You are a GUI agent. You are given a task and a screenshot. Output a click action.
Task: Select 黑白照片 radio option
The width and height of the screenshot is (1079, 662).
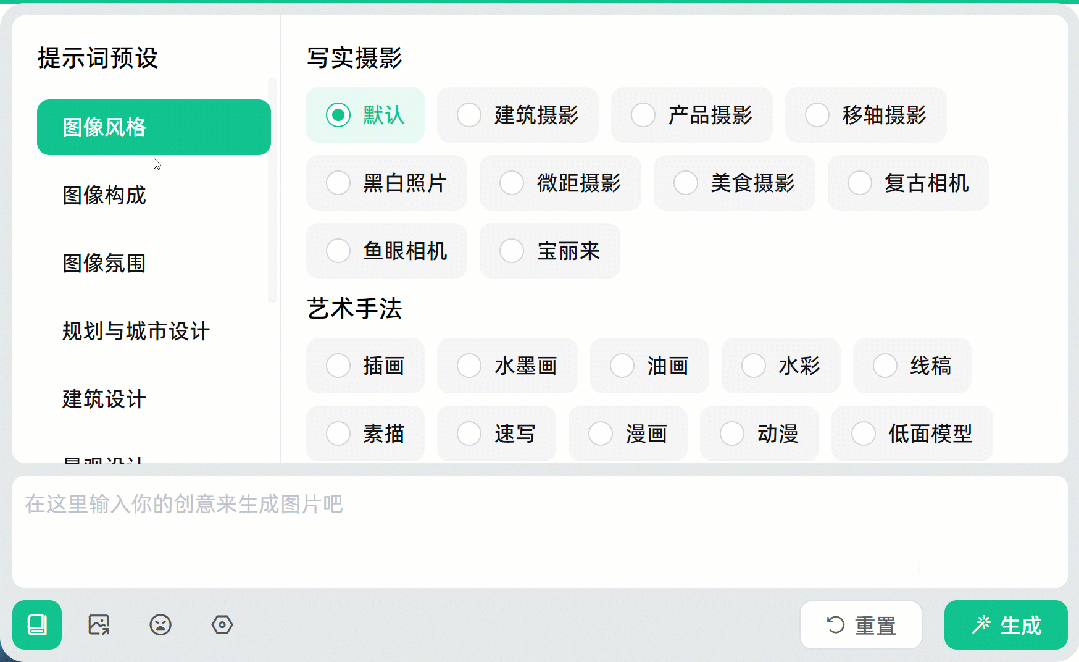click(x=387, y=183)
